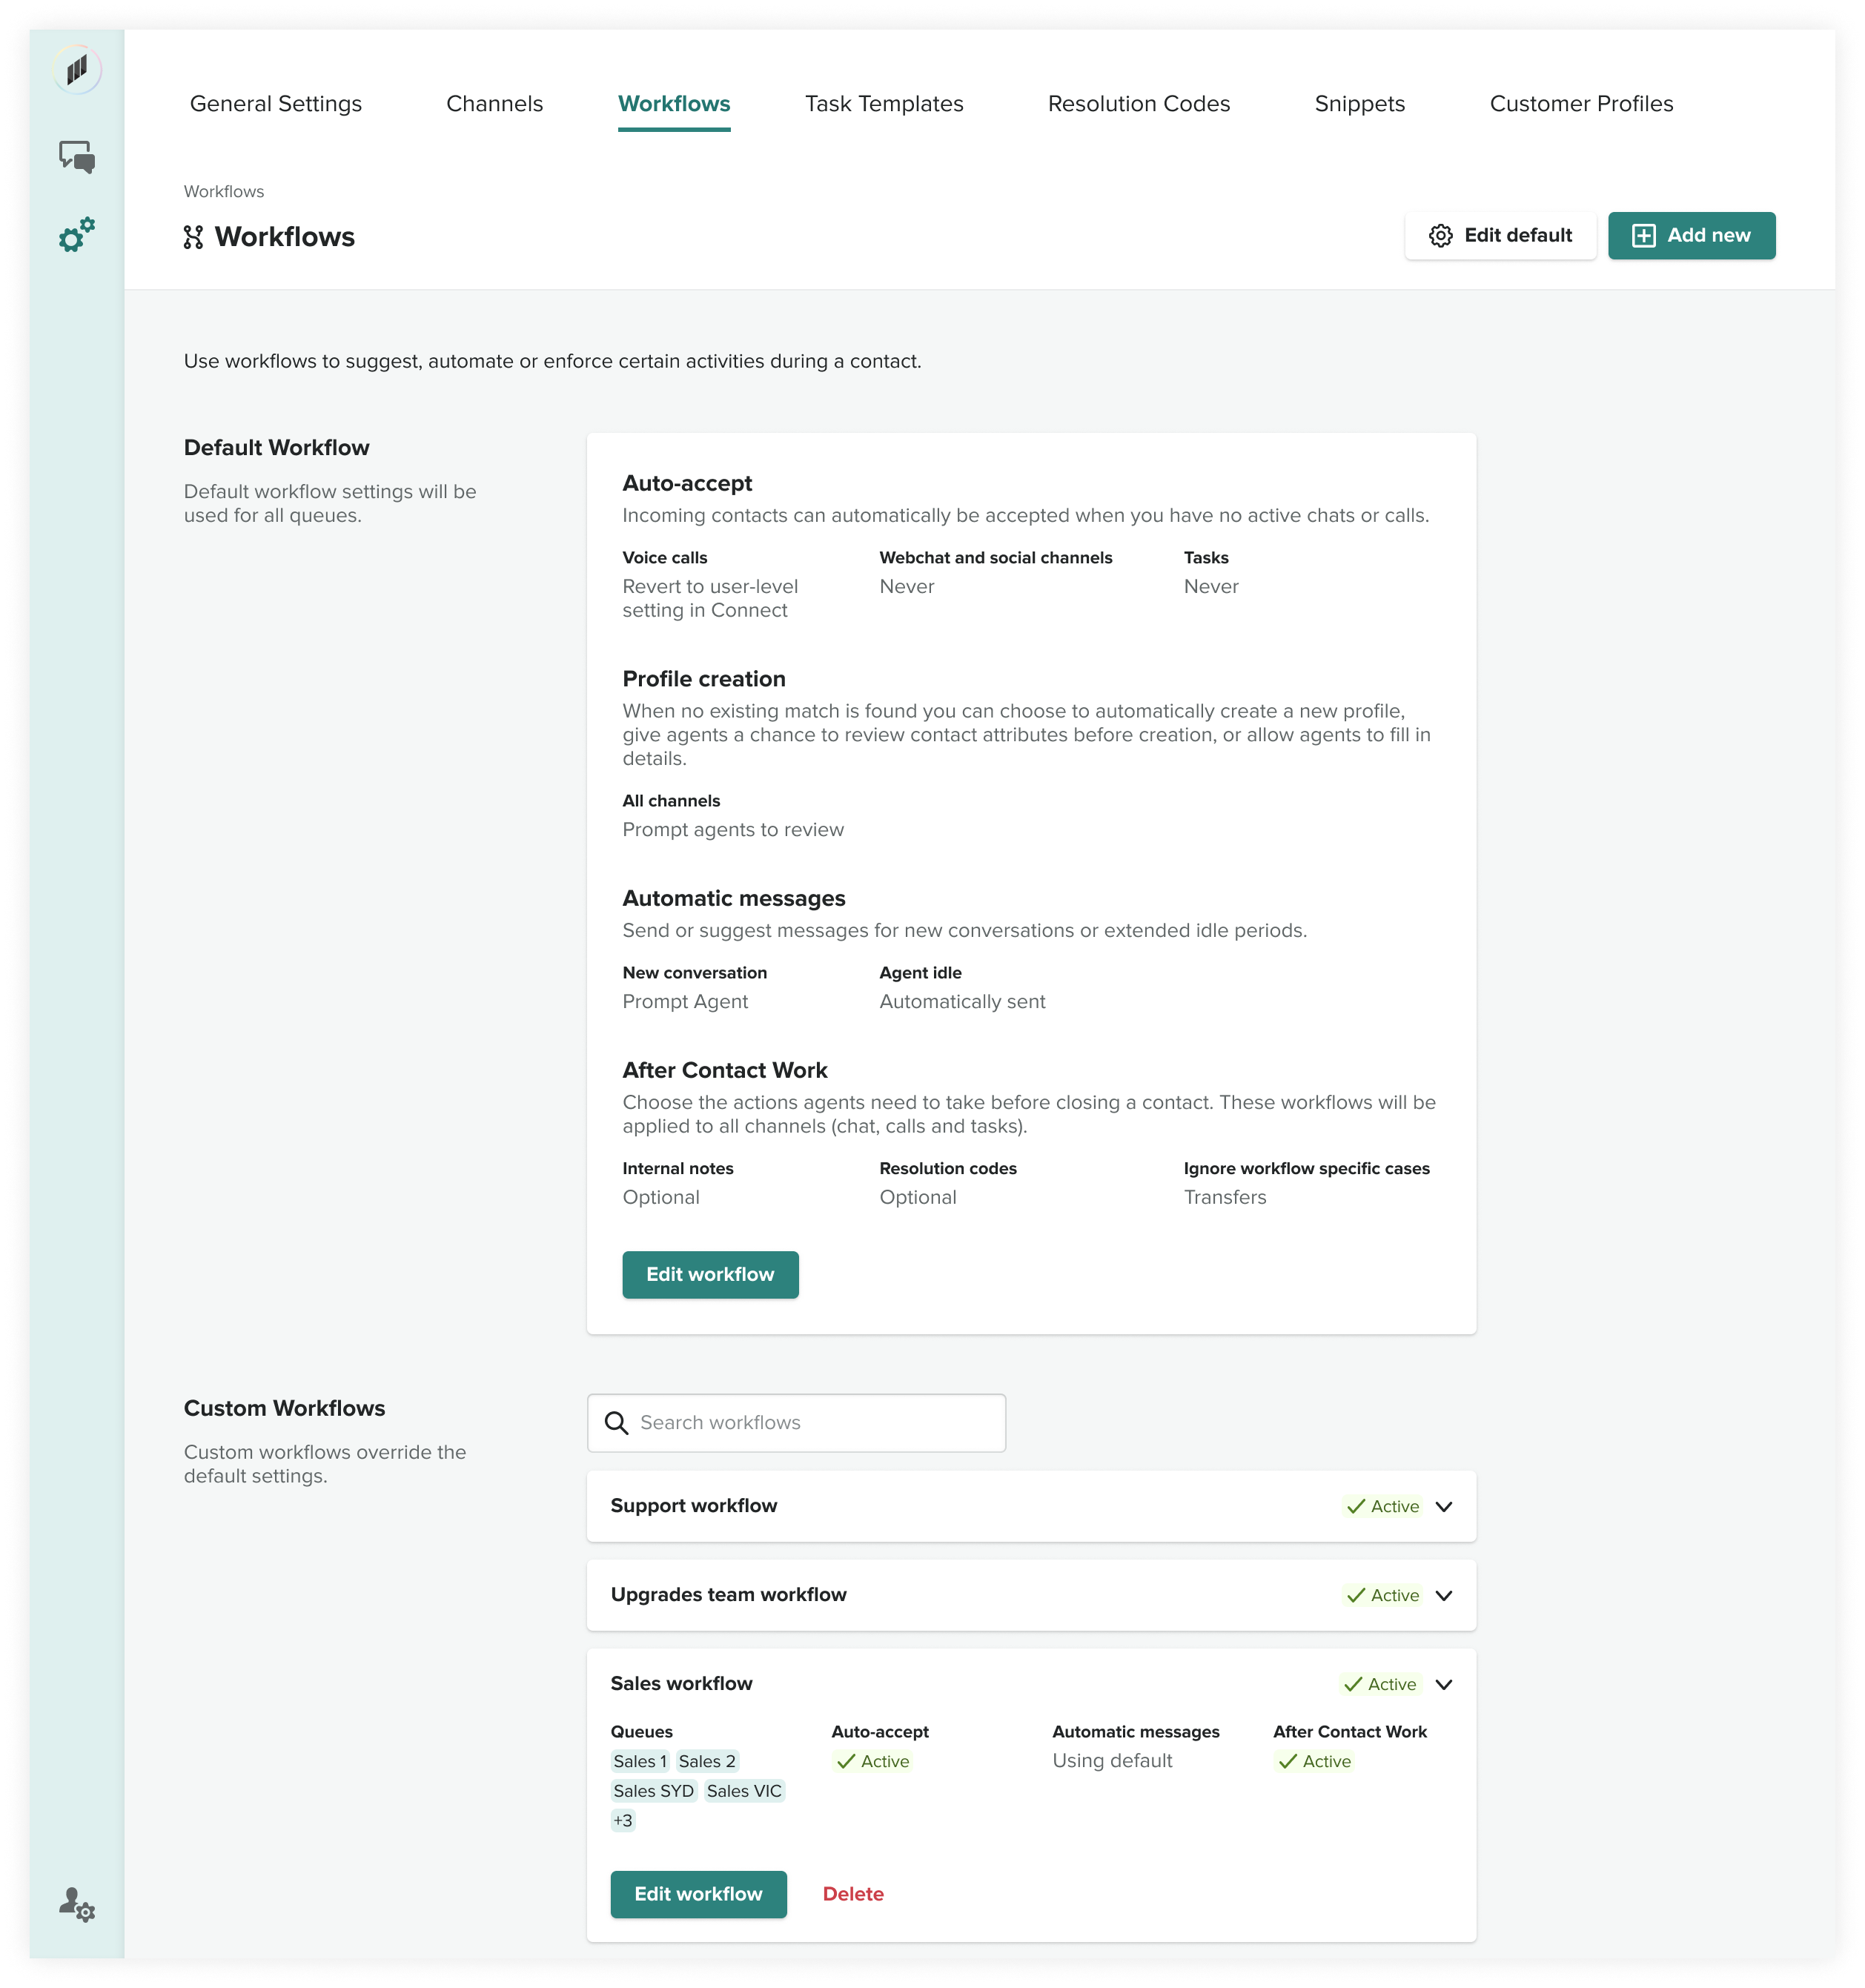Delete the Sales workflow

click(x=852, y=1894)
